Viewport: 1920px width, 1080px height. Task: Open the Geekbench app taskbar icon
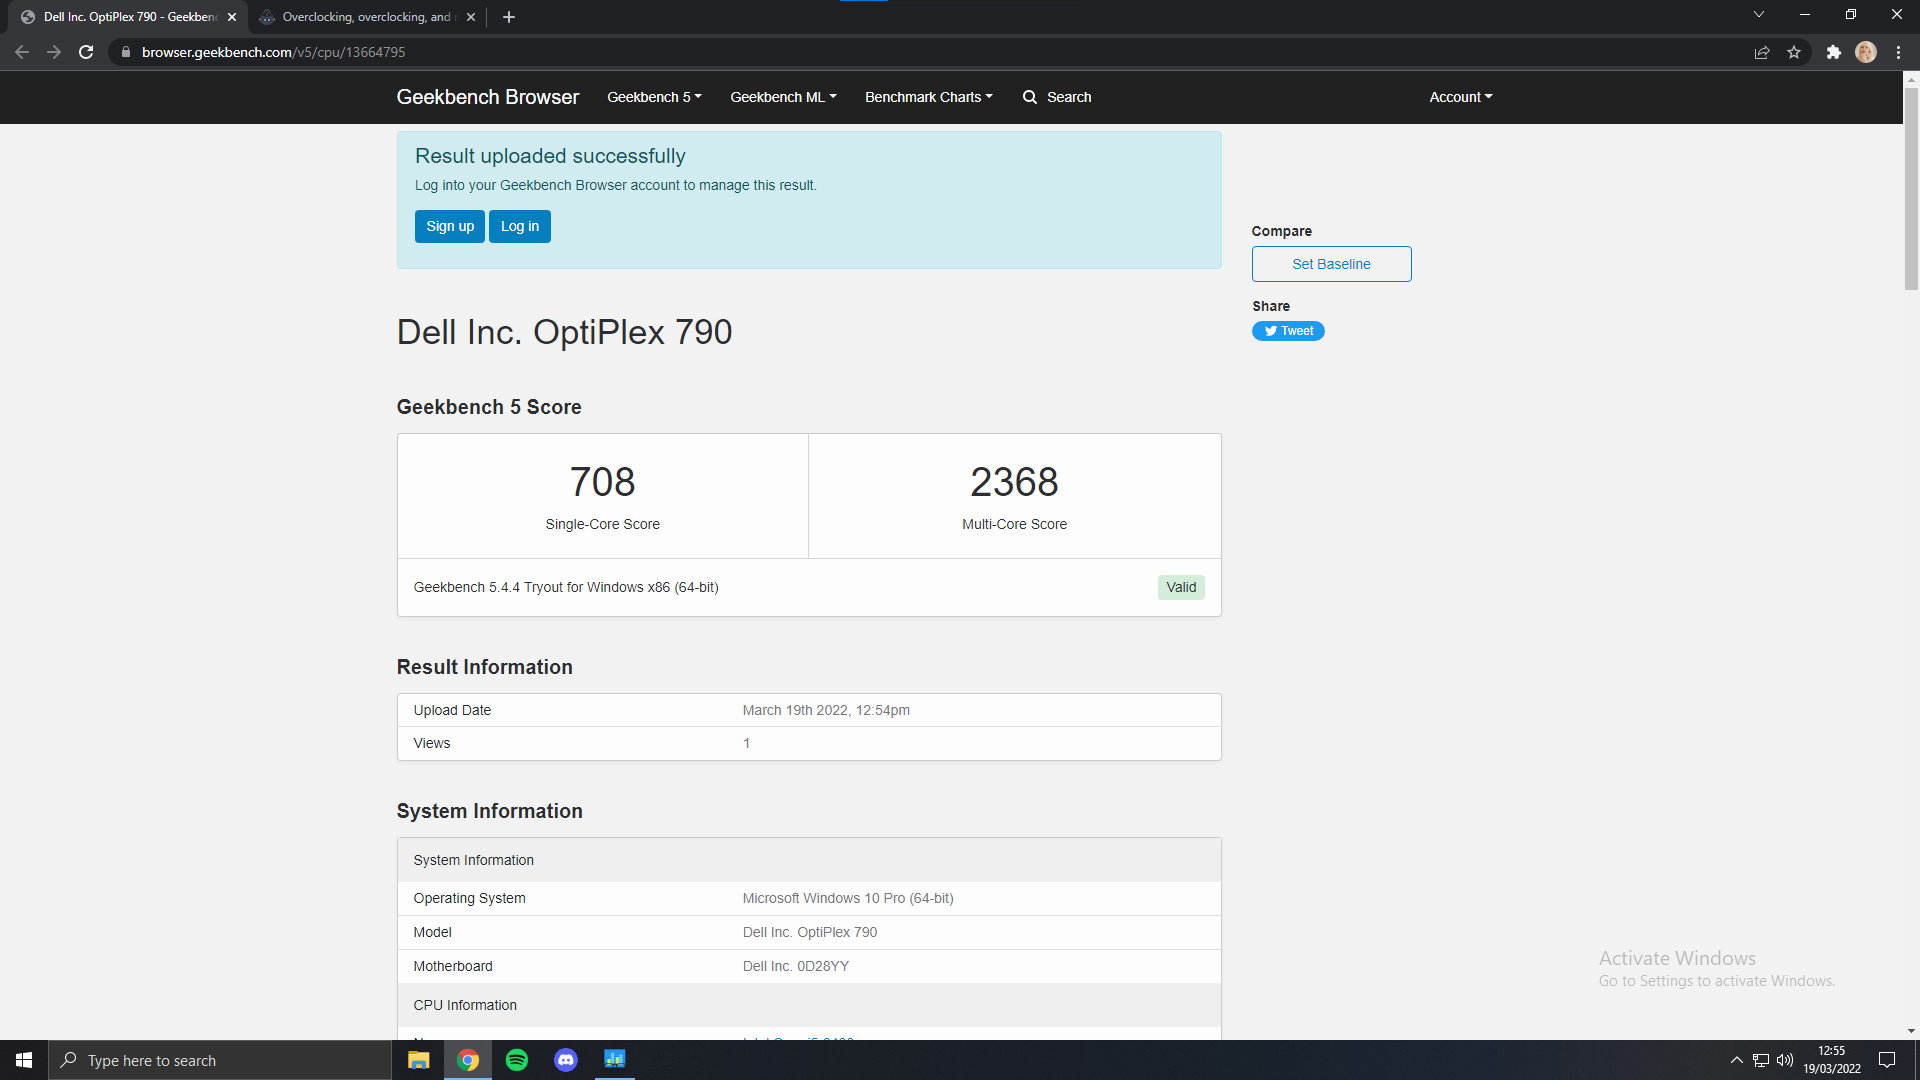pyautogui.click(x=615, y=1060)
